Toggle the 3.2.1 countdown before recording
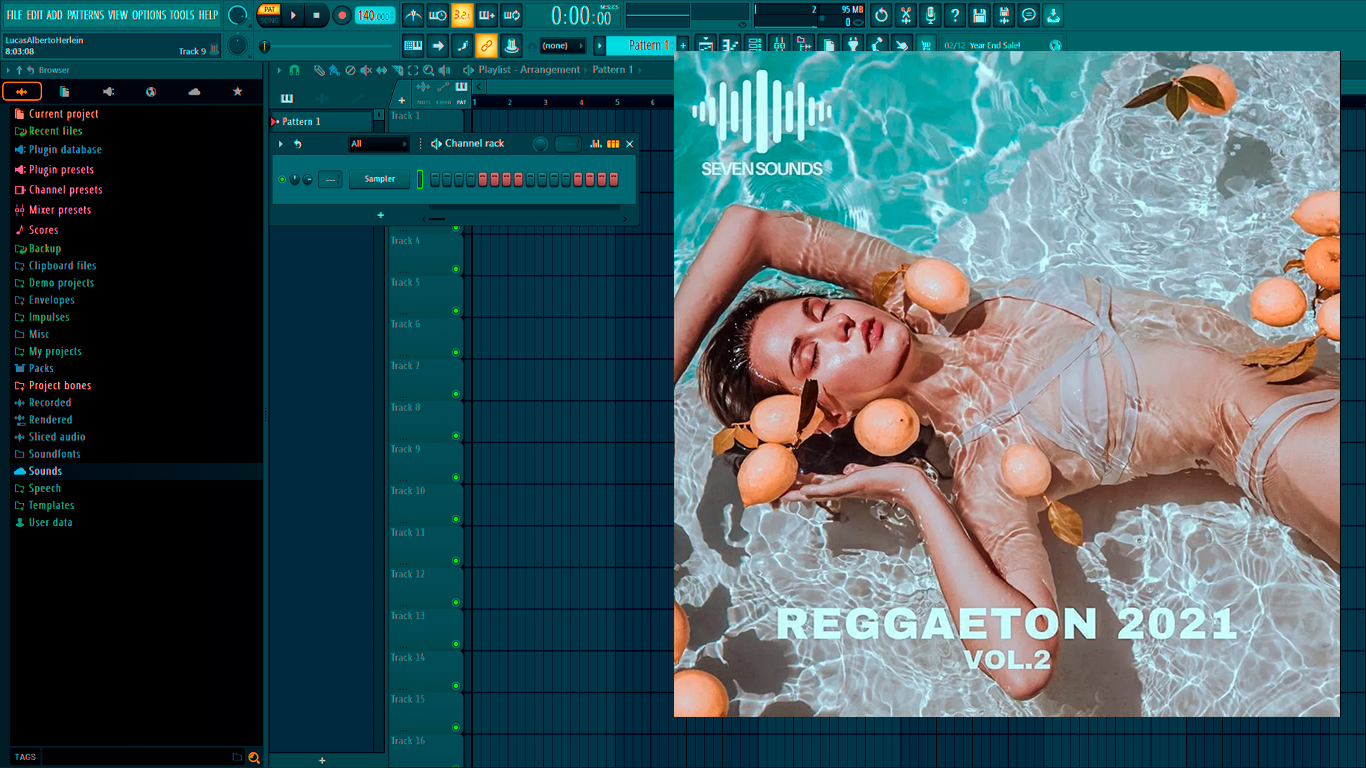 462,15
